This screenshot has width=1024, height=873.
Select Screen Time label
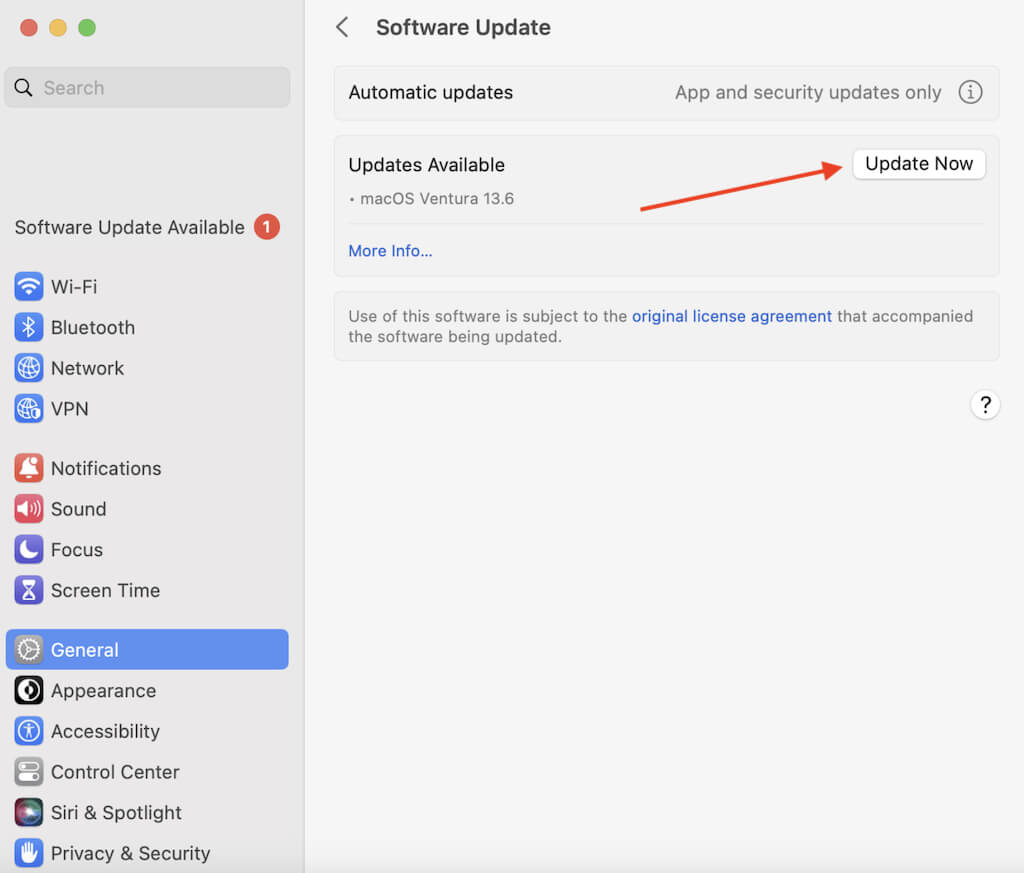pyautogui.click(x=105, y=590)
